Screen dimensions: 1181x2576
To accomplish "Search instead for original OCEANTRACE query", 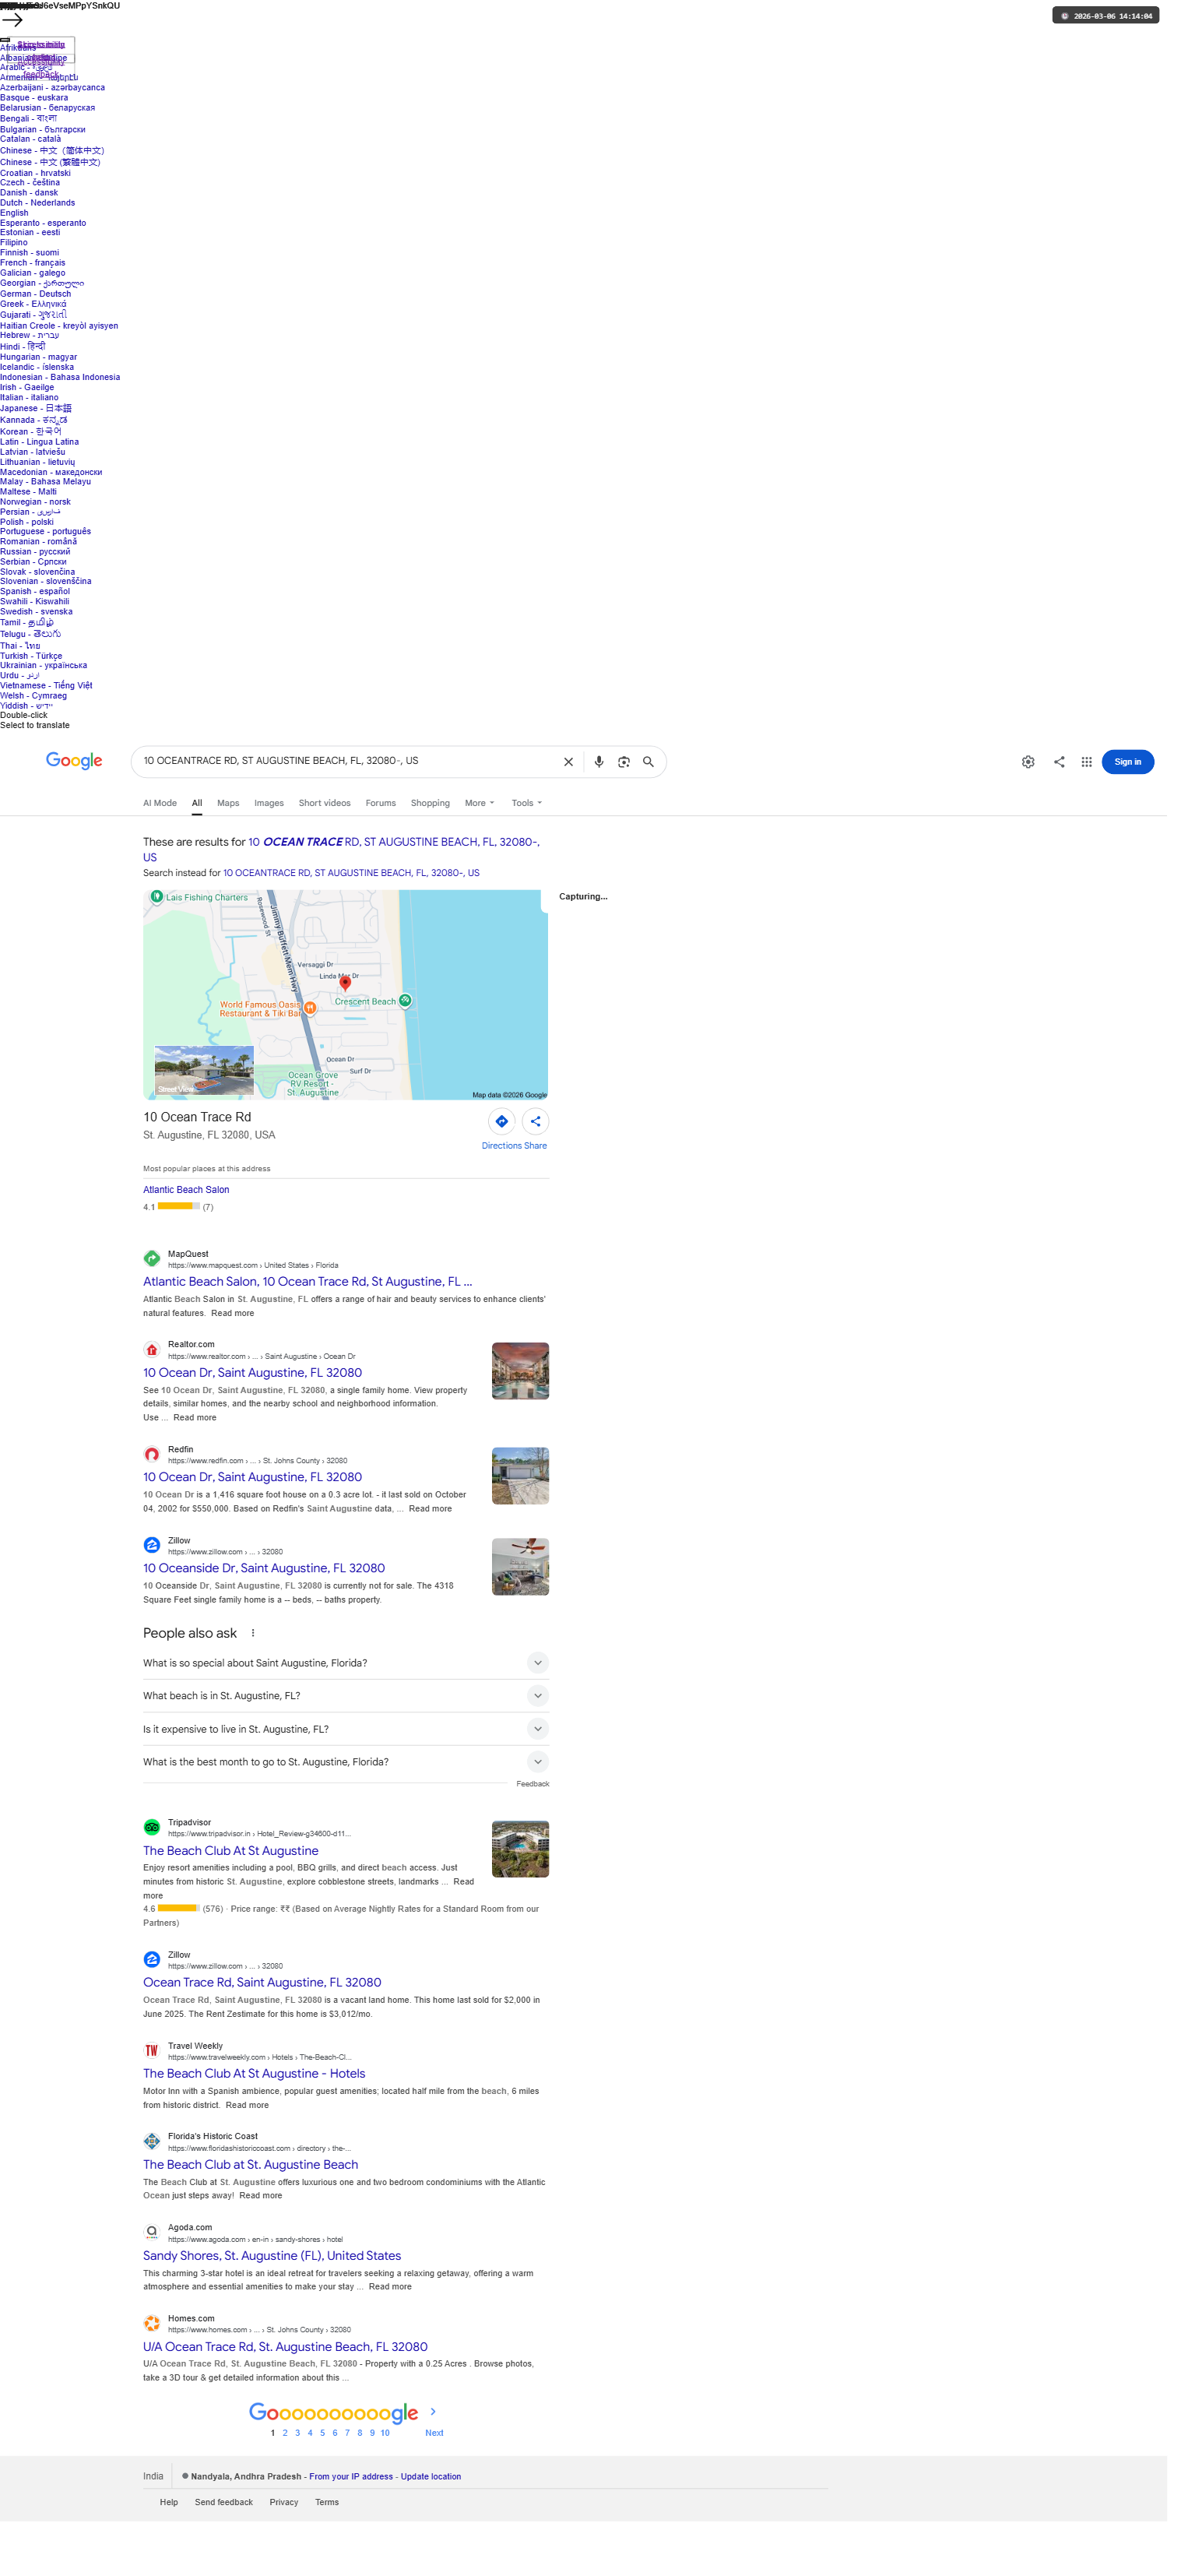I will [x=351, y=873].
